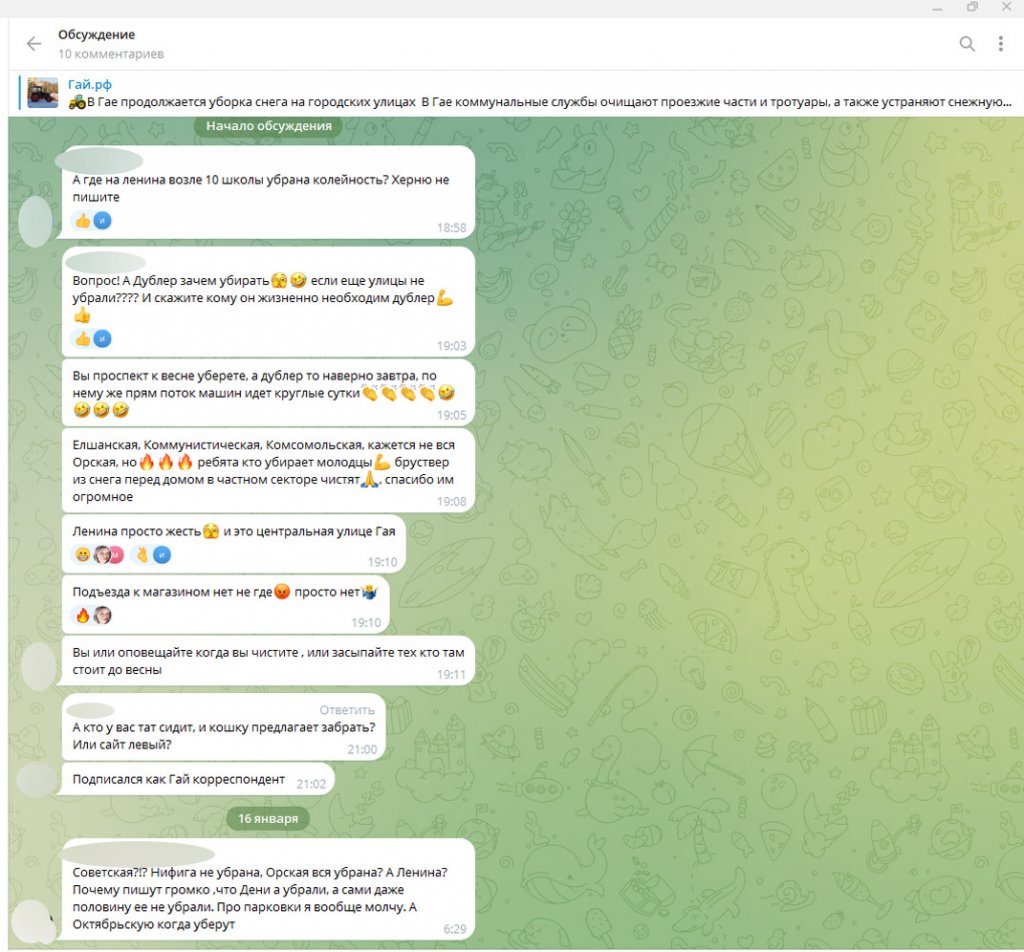This screenshot has width=1024, height=952.
Task: Open avatar beside Подписался как Гай корреспондент
Action: click(x=36, y=779)
